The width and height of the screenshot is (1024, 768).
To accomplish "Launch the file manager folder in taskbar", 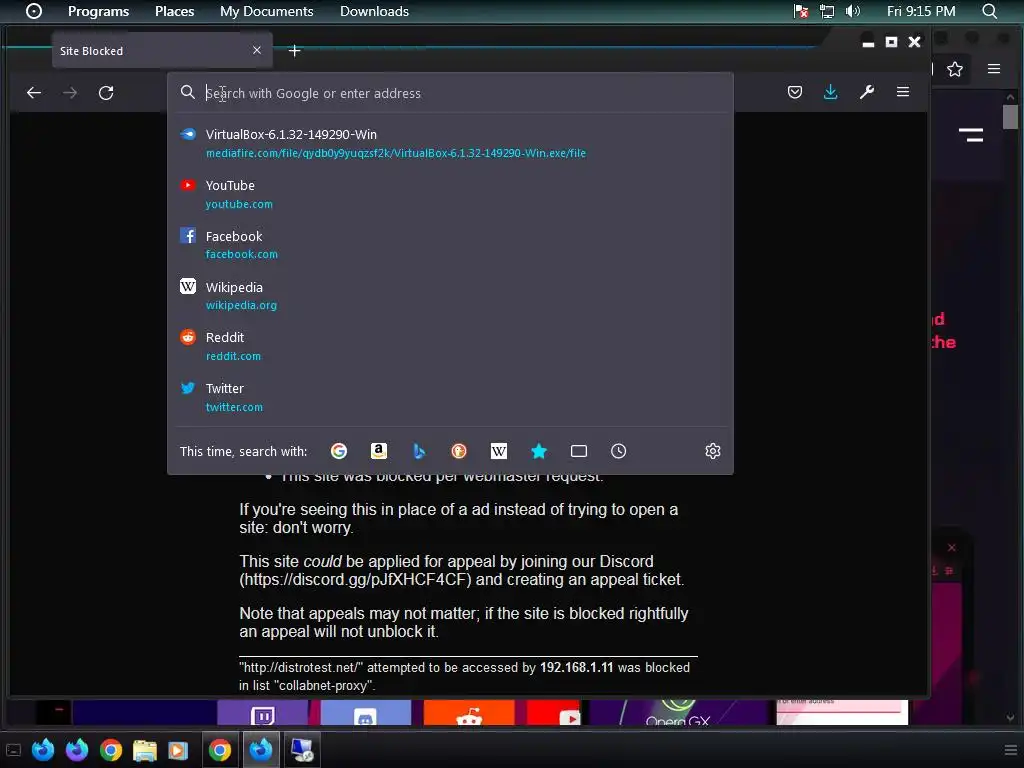I will (145, 750).
